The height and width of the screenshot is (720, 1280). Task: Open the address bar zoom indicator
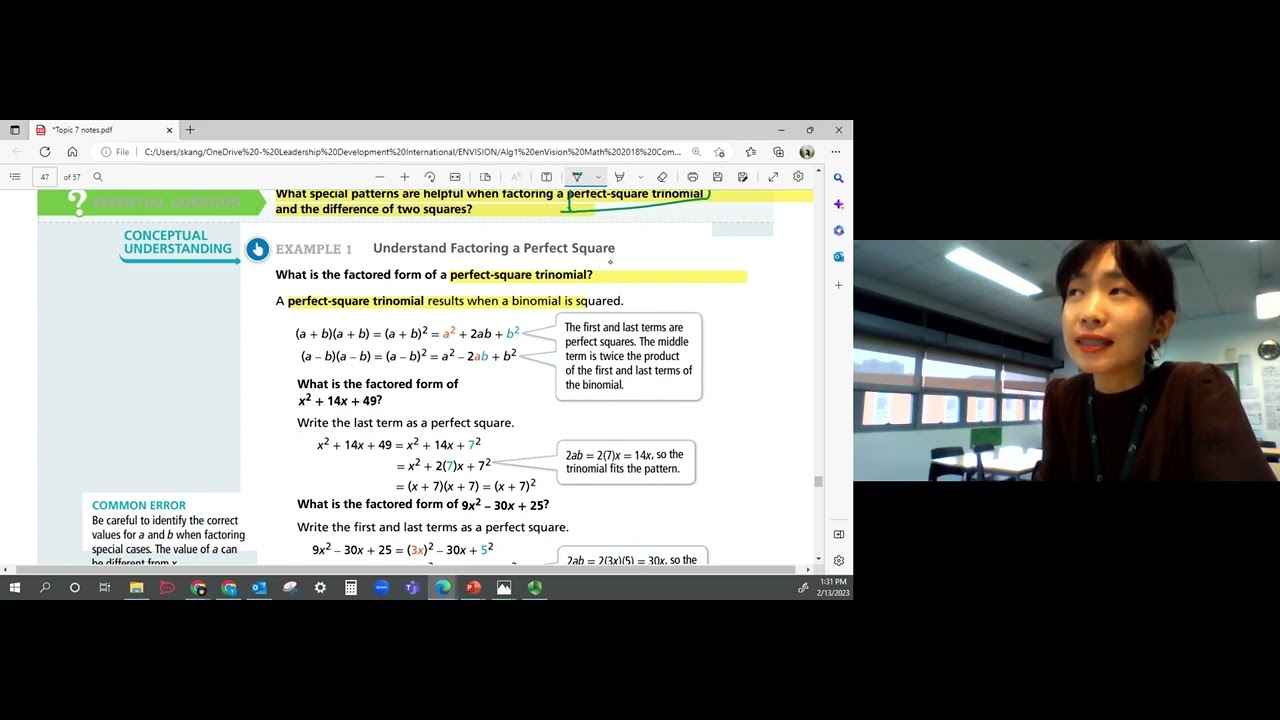point(696,152)
